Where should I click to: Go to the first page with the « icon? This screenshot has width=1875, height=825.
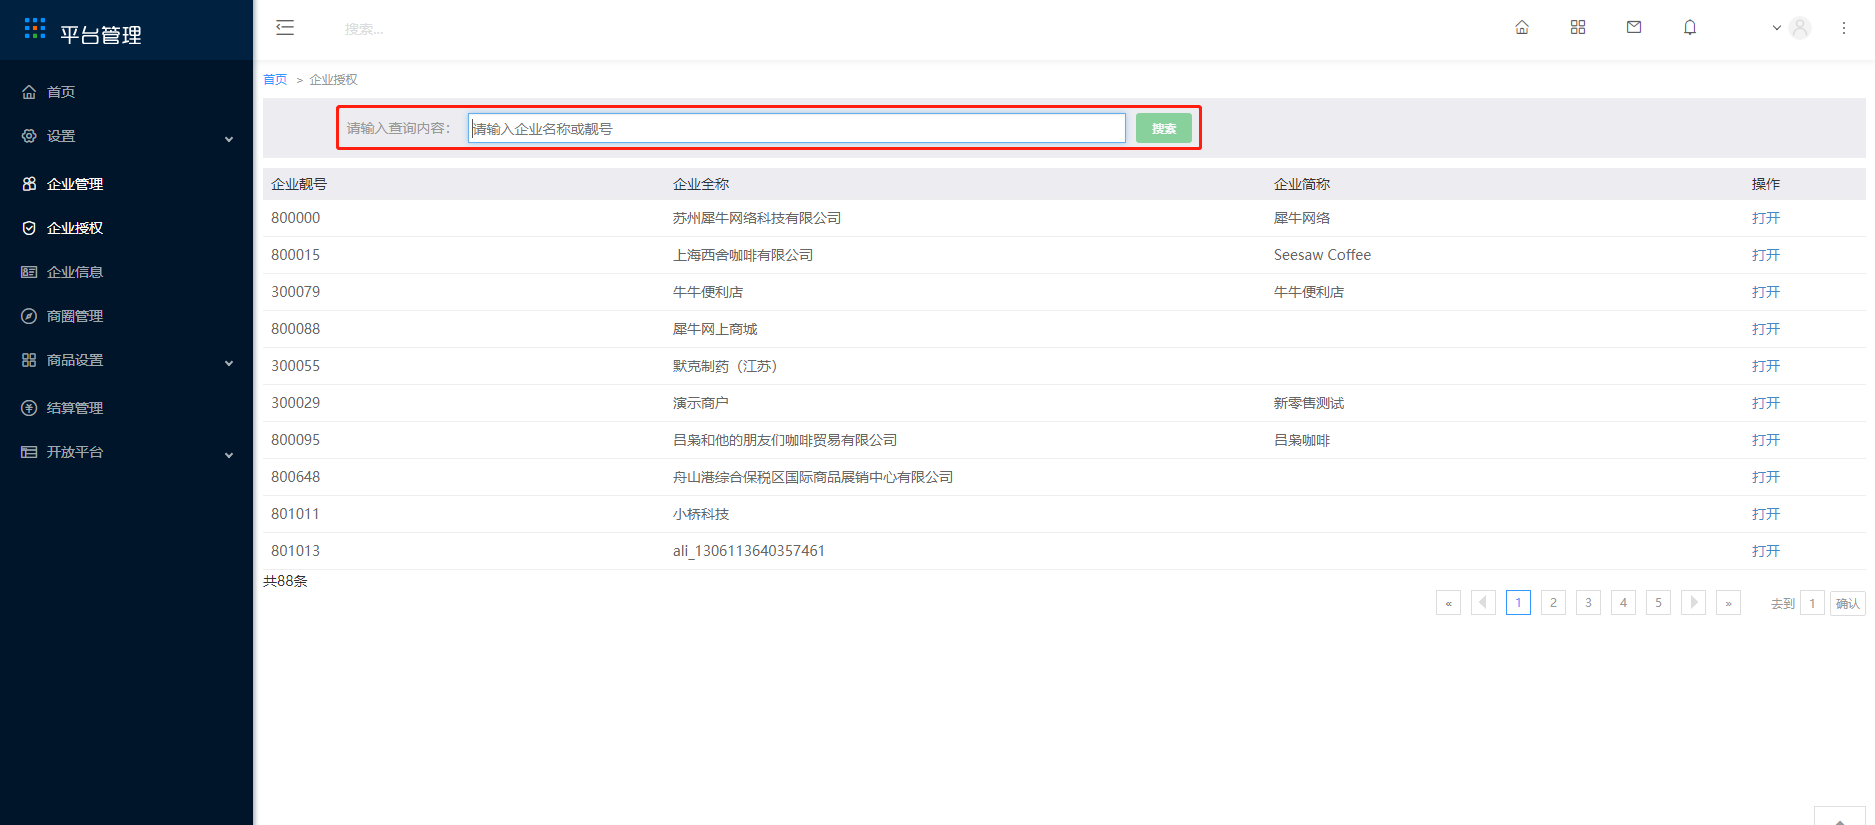1448,603
